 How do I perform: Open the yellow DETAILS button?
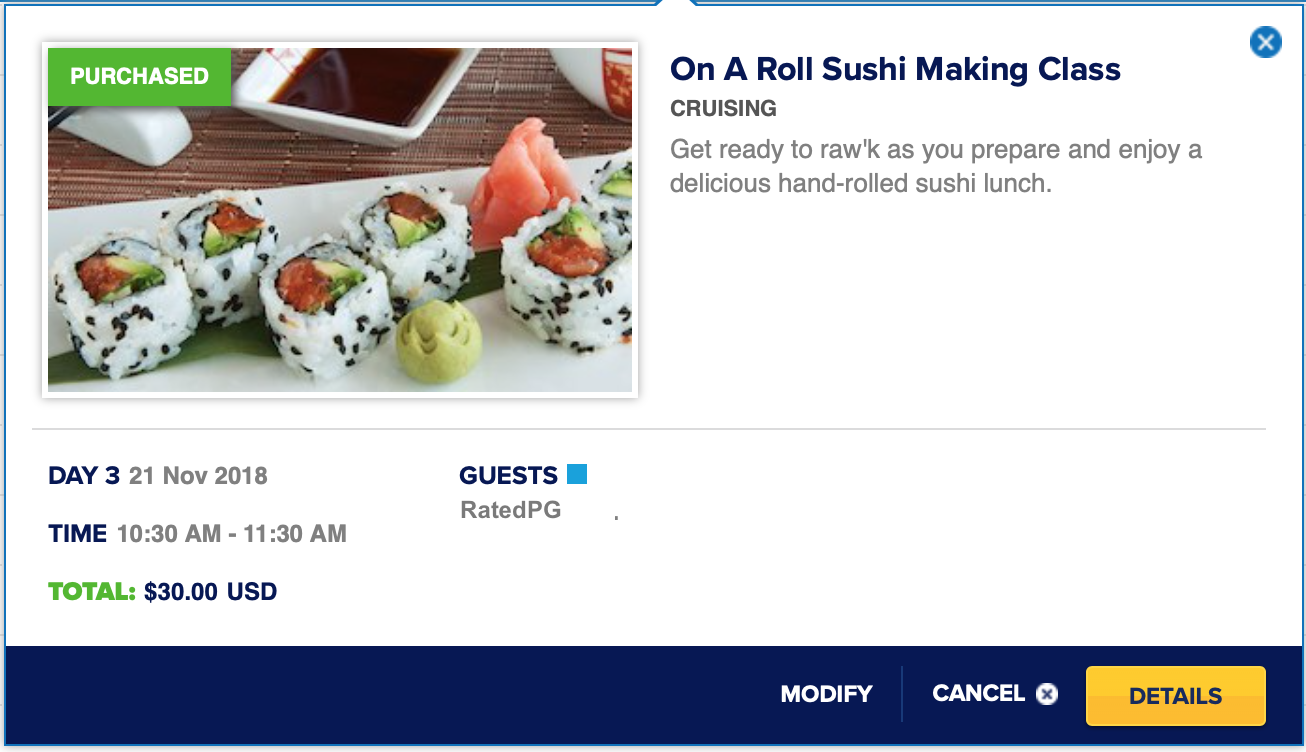[x=1176, y=696]
